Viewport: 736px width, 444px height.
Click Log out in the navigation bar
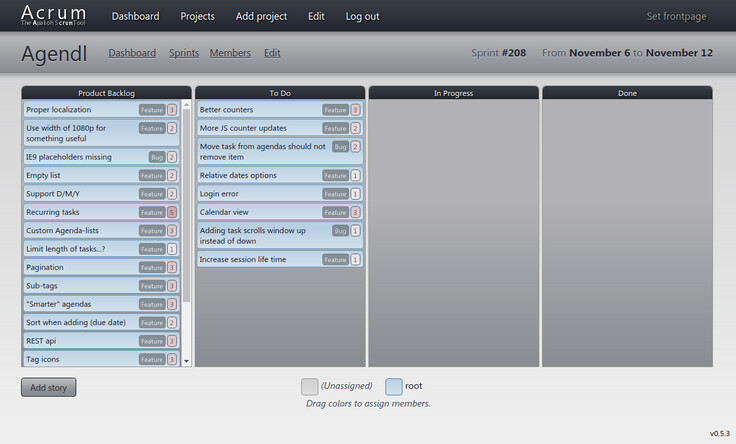[x=362, y=16]
